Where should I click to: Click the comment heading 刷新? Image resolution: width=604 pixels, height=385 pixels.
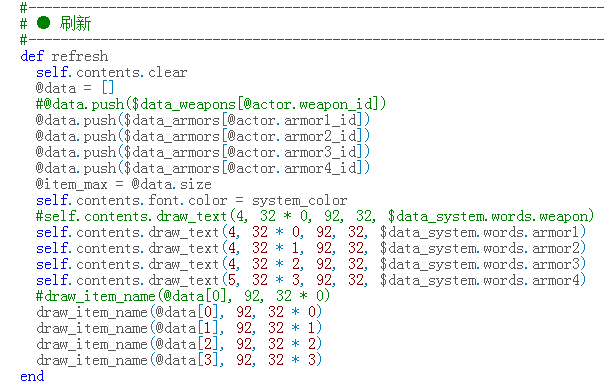point(75,24)
